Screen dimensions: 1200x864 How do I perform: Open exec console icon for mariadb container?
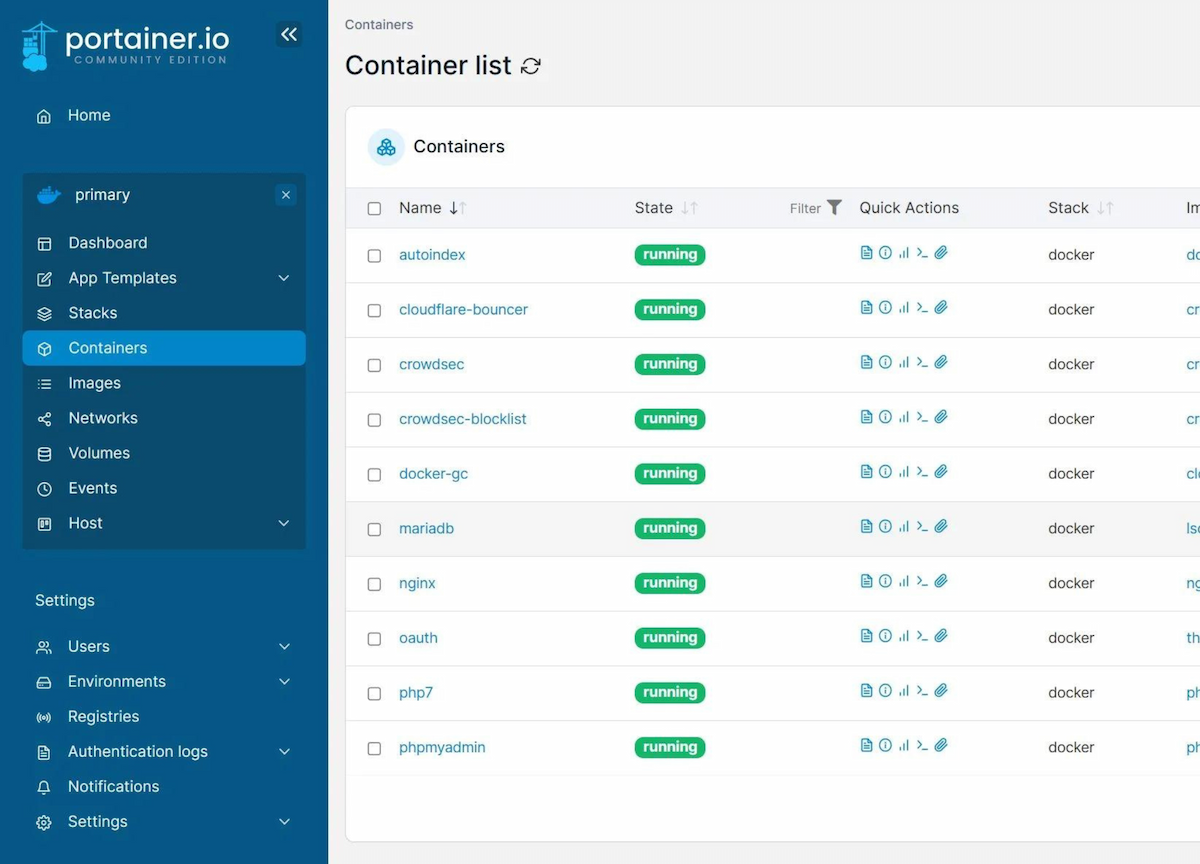point(922,526)
